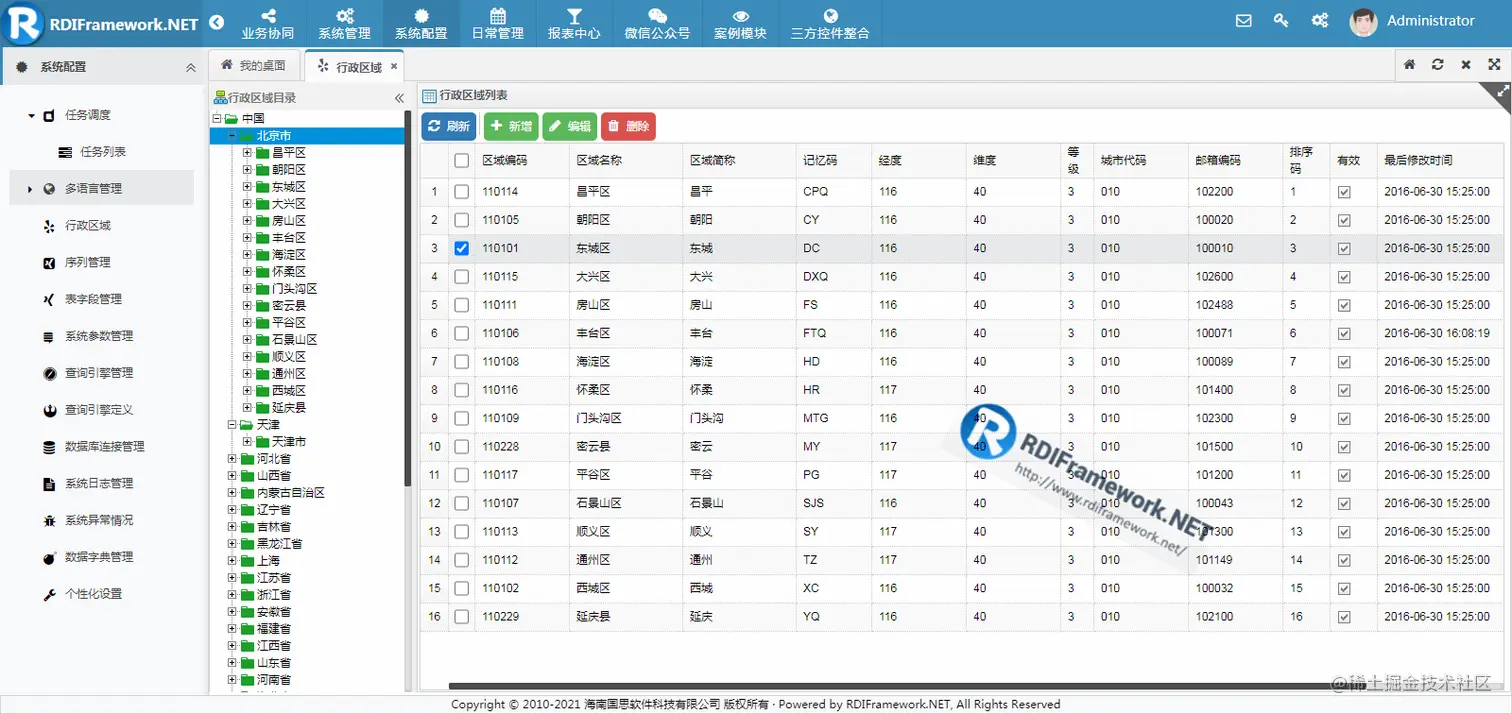Image resolution: width=1512 pixels, height=714 pixels.
Task: Open the 三方控件整合 top menu
Action: pos(830,23)
